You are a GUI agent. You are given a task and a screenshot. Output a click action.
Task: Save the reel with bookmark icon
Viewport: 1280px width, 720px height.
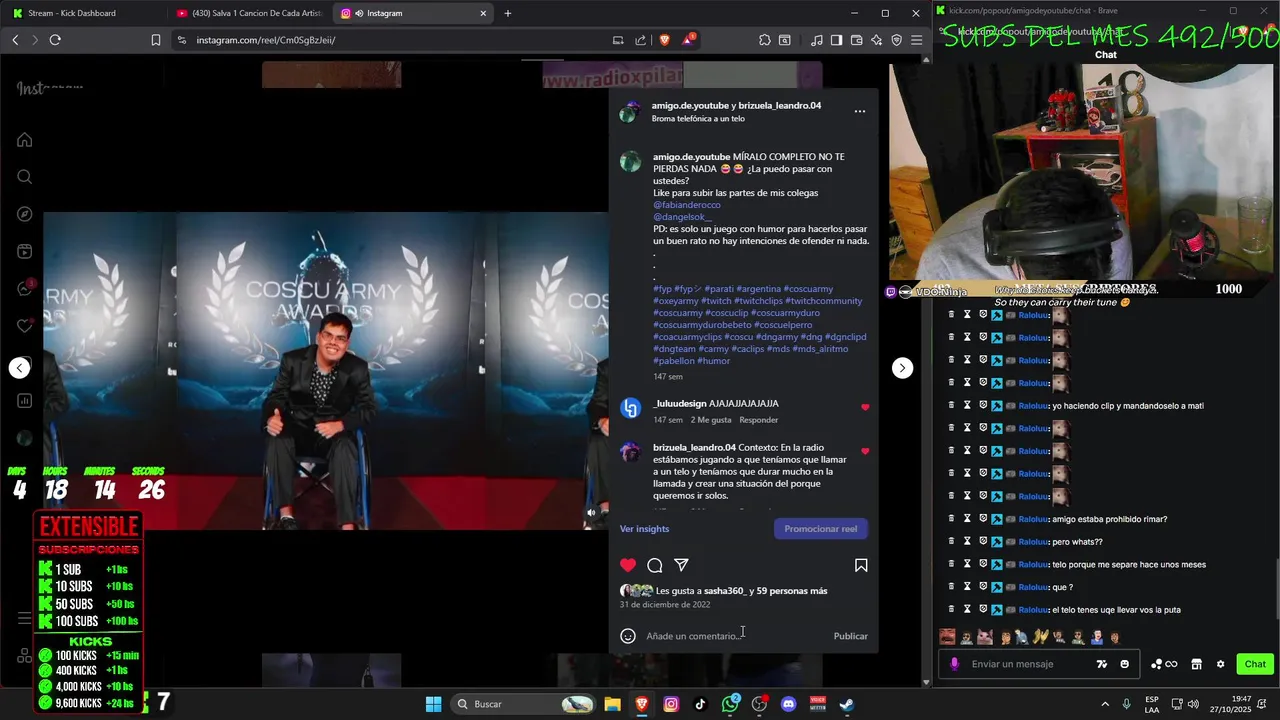[x=861, y=565]
